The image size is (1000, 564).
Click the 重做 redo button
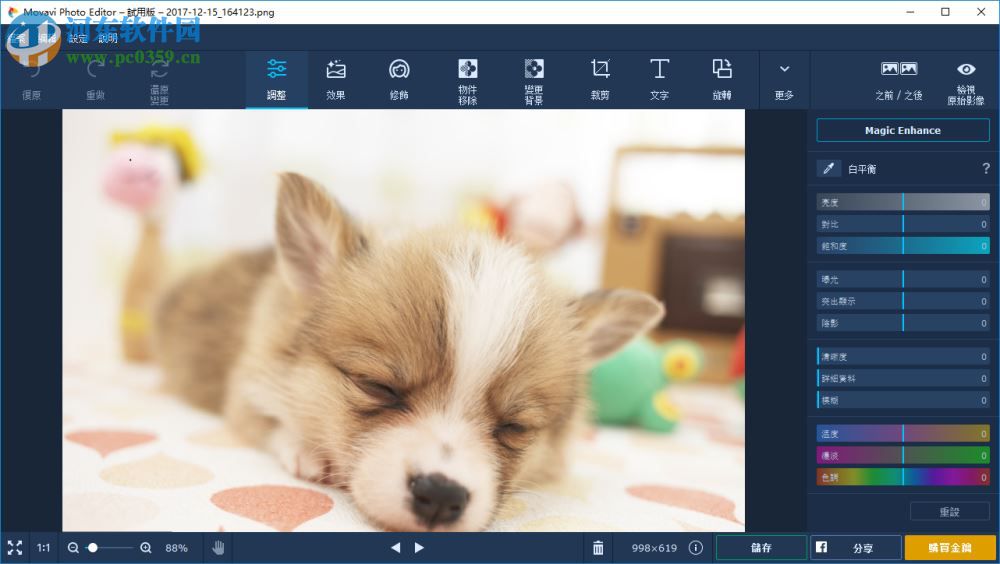96,79
